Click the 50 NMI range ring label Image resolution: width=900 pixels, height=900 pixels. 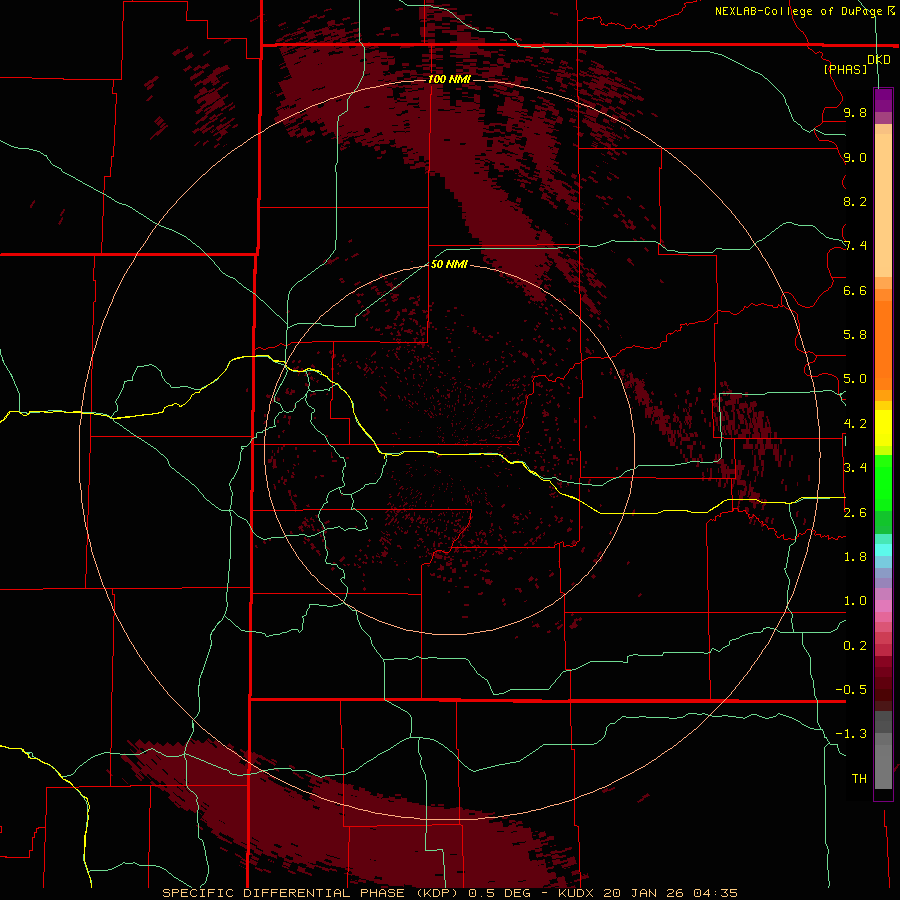449,264
